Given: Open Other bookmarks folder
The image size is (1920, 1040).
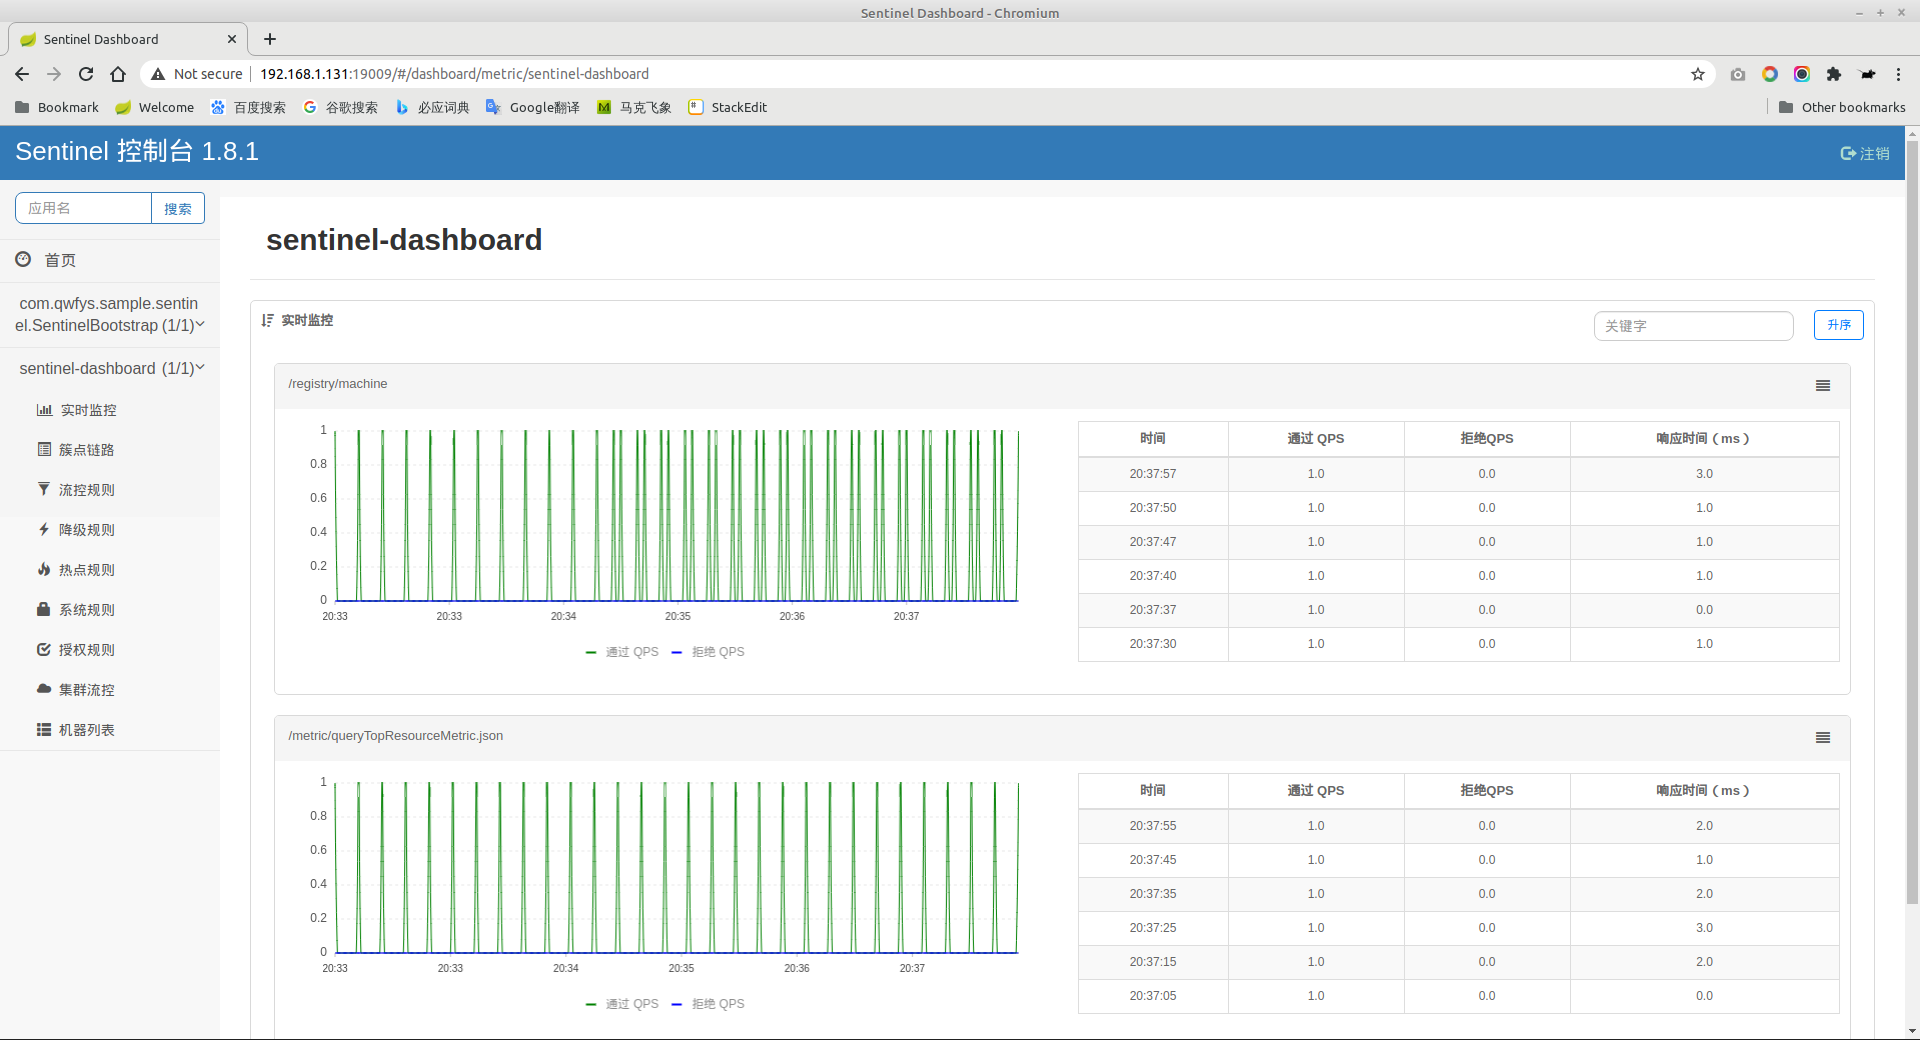Looking at the screenshot, I should click(x=1842, y=107).
